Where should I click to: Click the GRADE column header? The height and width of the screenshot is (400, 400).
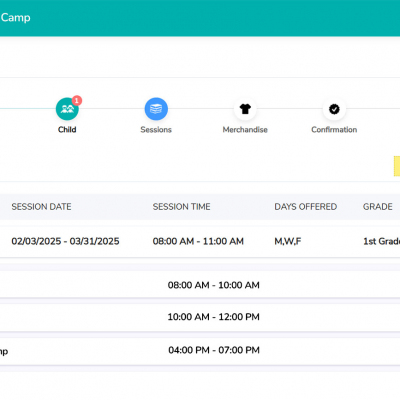(x=377, y=207)
